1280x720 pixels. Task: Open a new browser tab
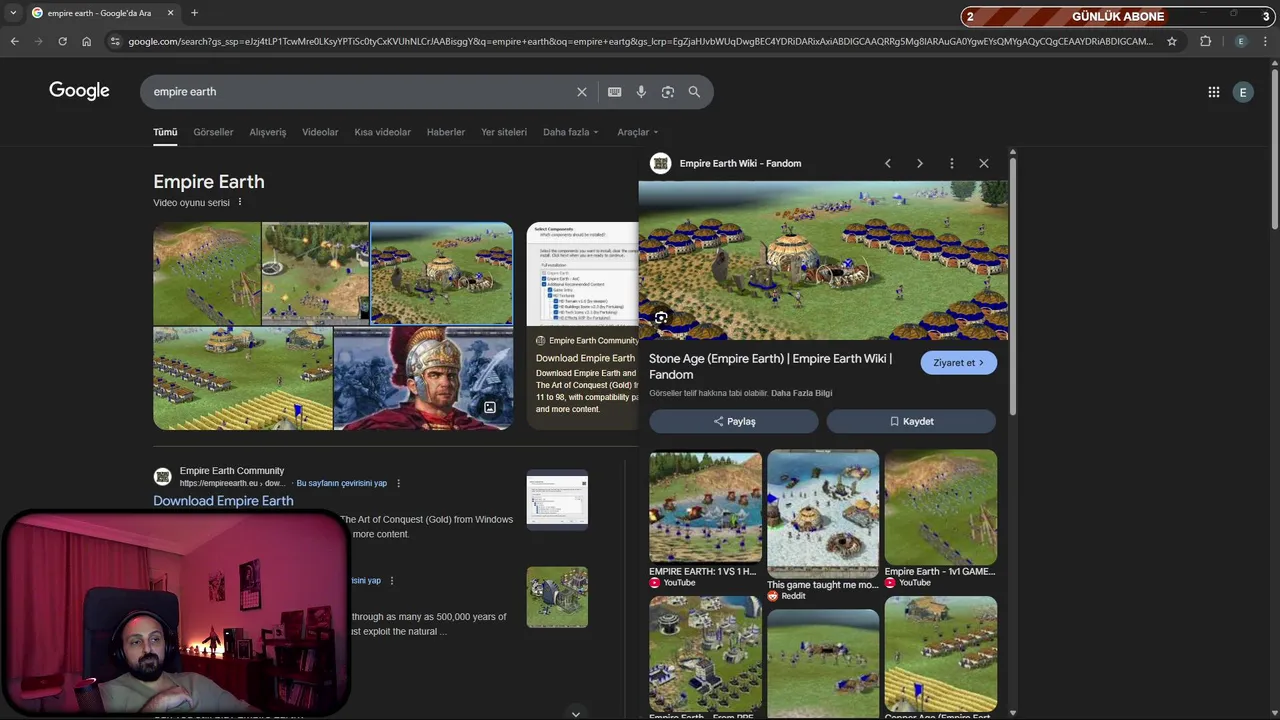coord(194,13)
